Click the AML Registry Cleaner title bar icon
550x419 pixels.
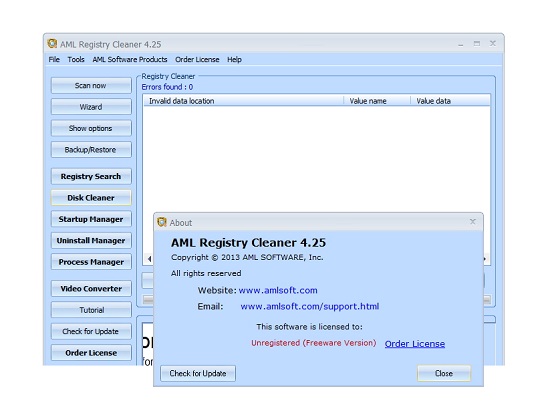52,43
